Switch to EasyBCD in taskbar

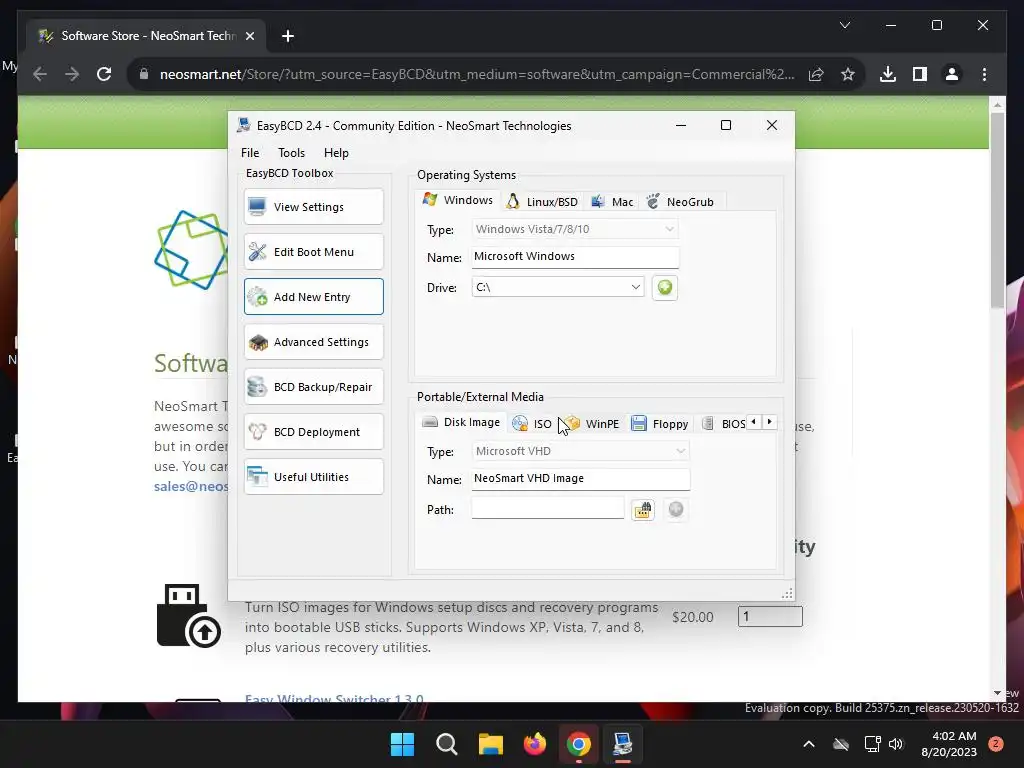[x=622, y=744]
